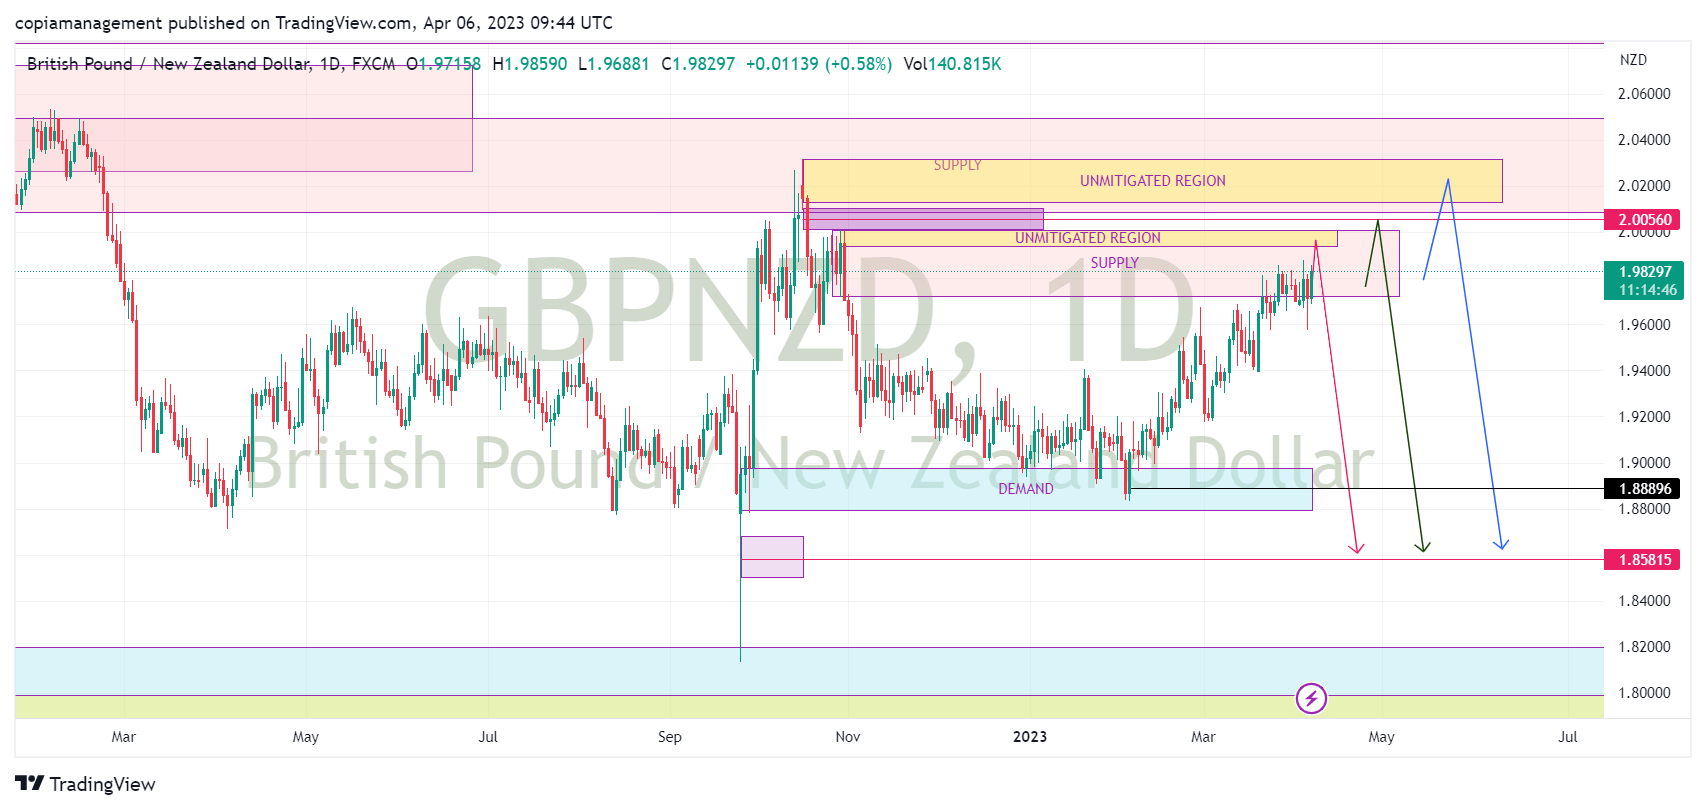Click the 2023 label on time axis
Screen dimensions: 1706x810
pyautogui.click(x=1030, y=737)
